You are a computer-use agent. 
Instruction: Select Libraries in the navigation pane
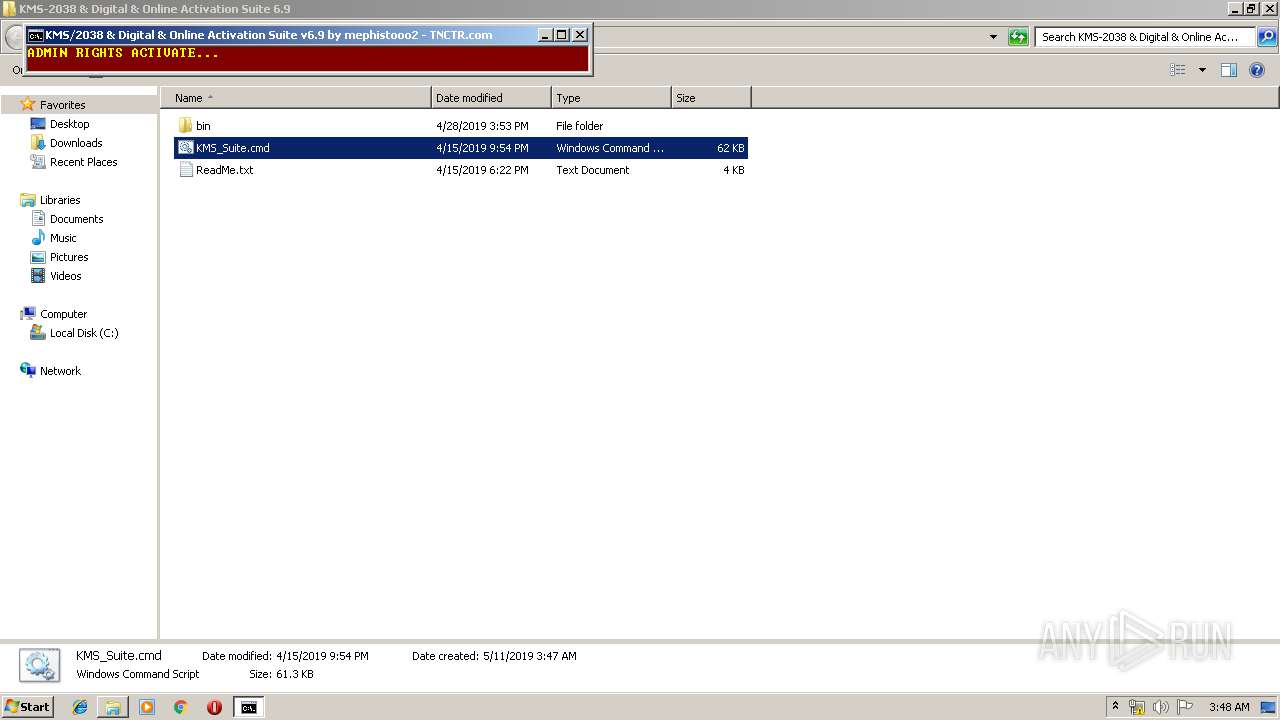(60, 200)
